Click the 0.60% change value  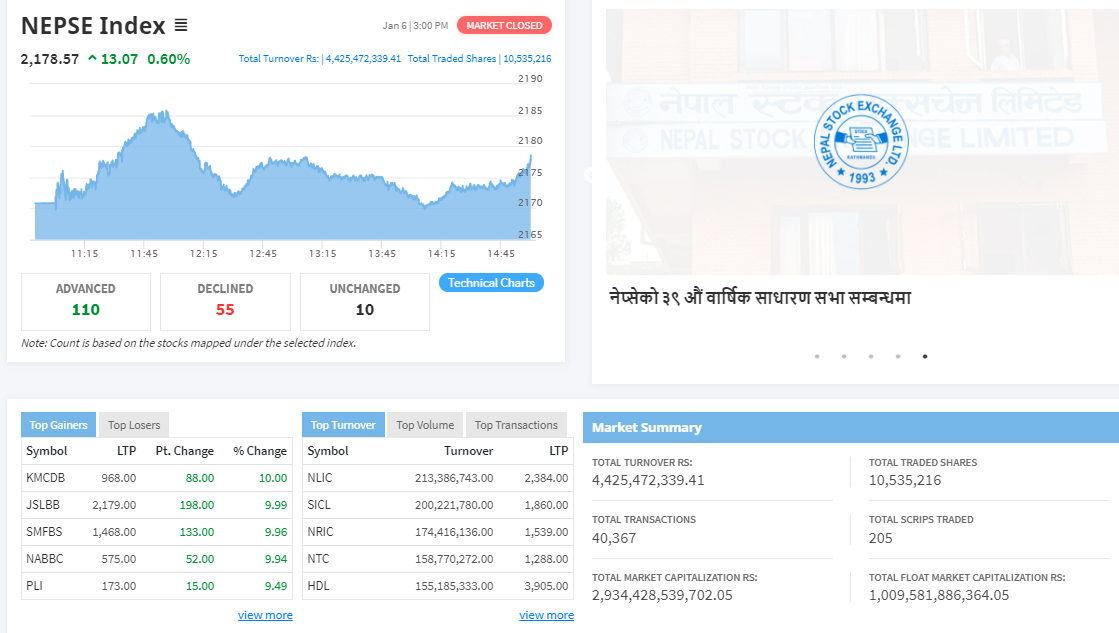coord(168,59)
